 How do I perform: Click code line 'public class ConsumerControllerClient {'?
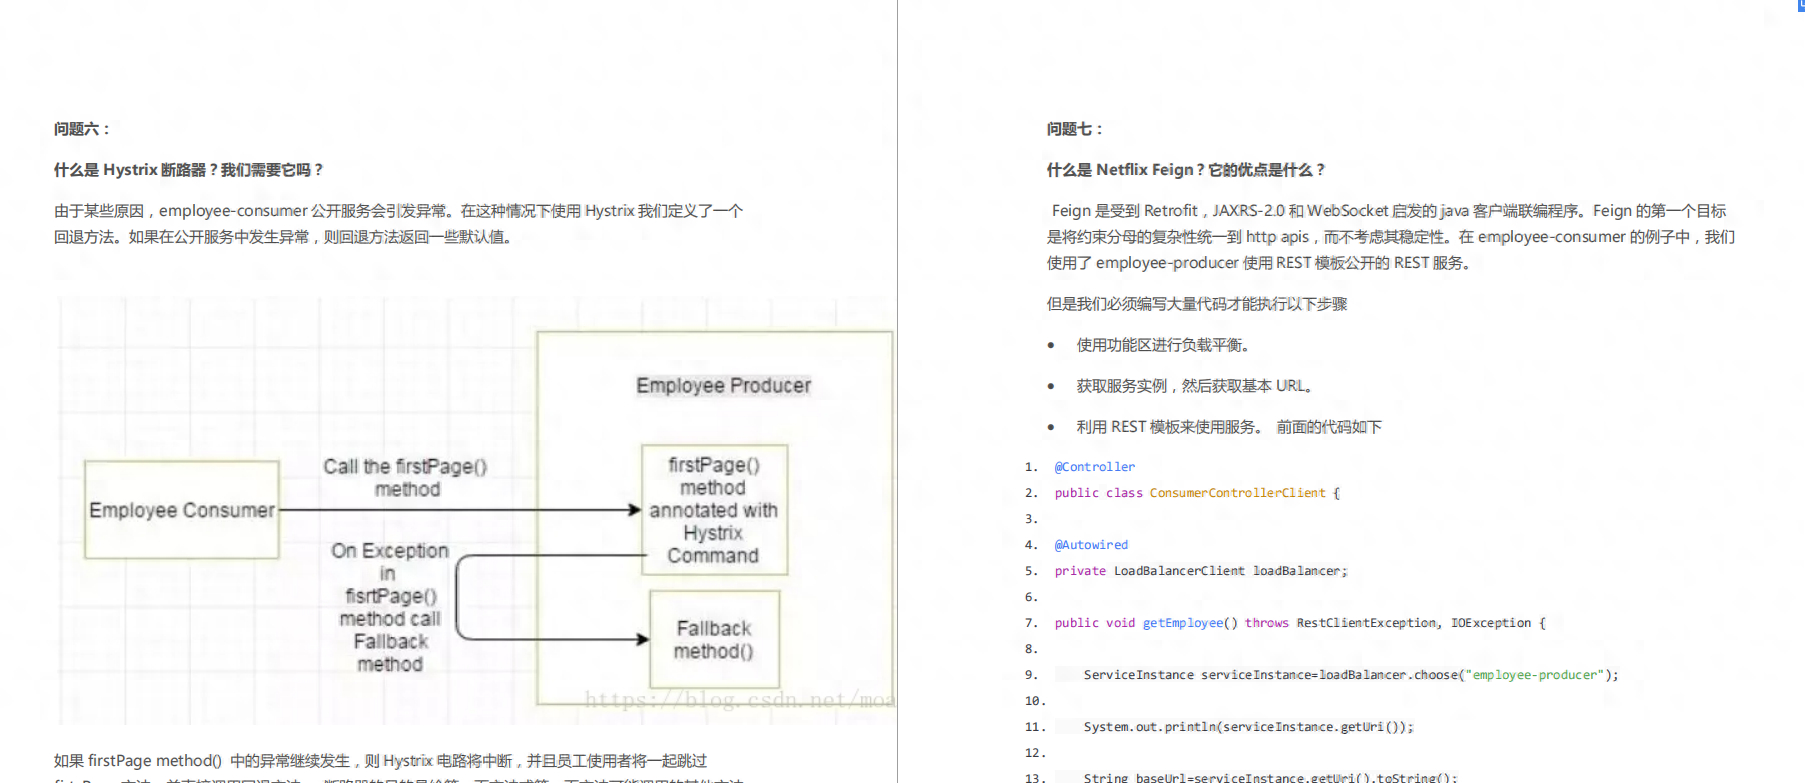(x=1197, y=493)
